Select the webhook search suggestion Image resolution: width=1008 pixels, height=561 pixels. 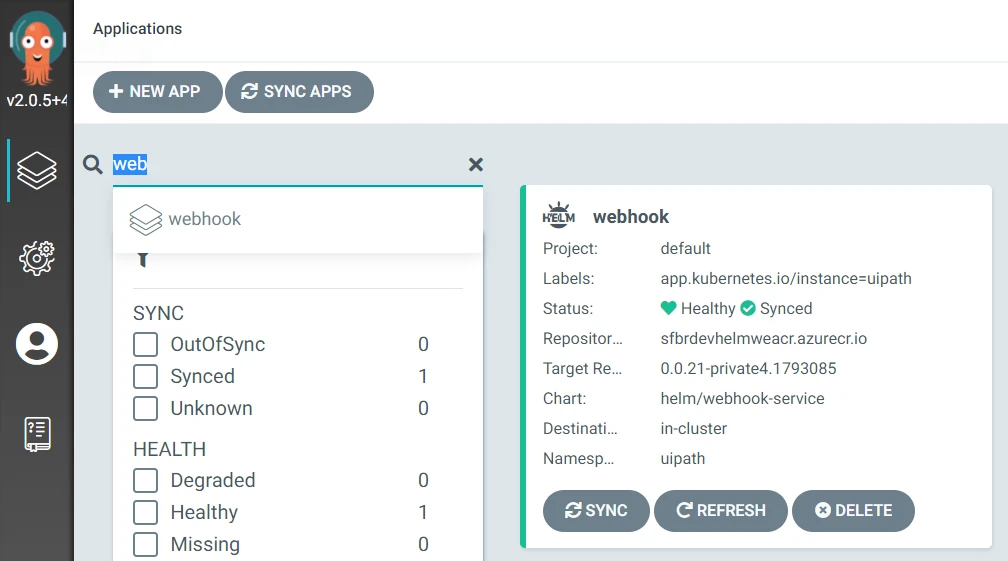298,219
